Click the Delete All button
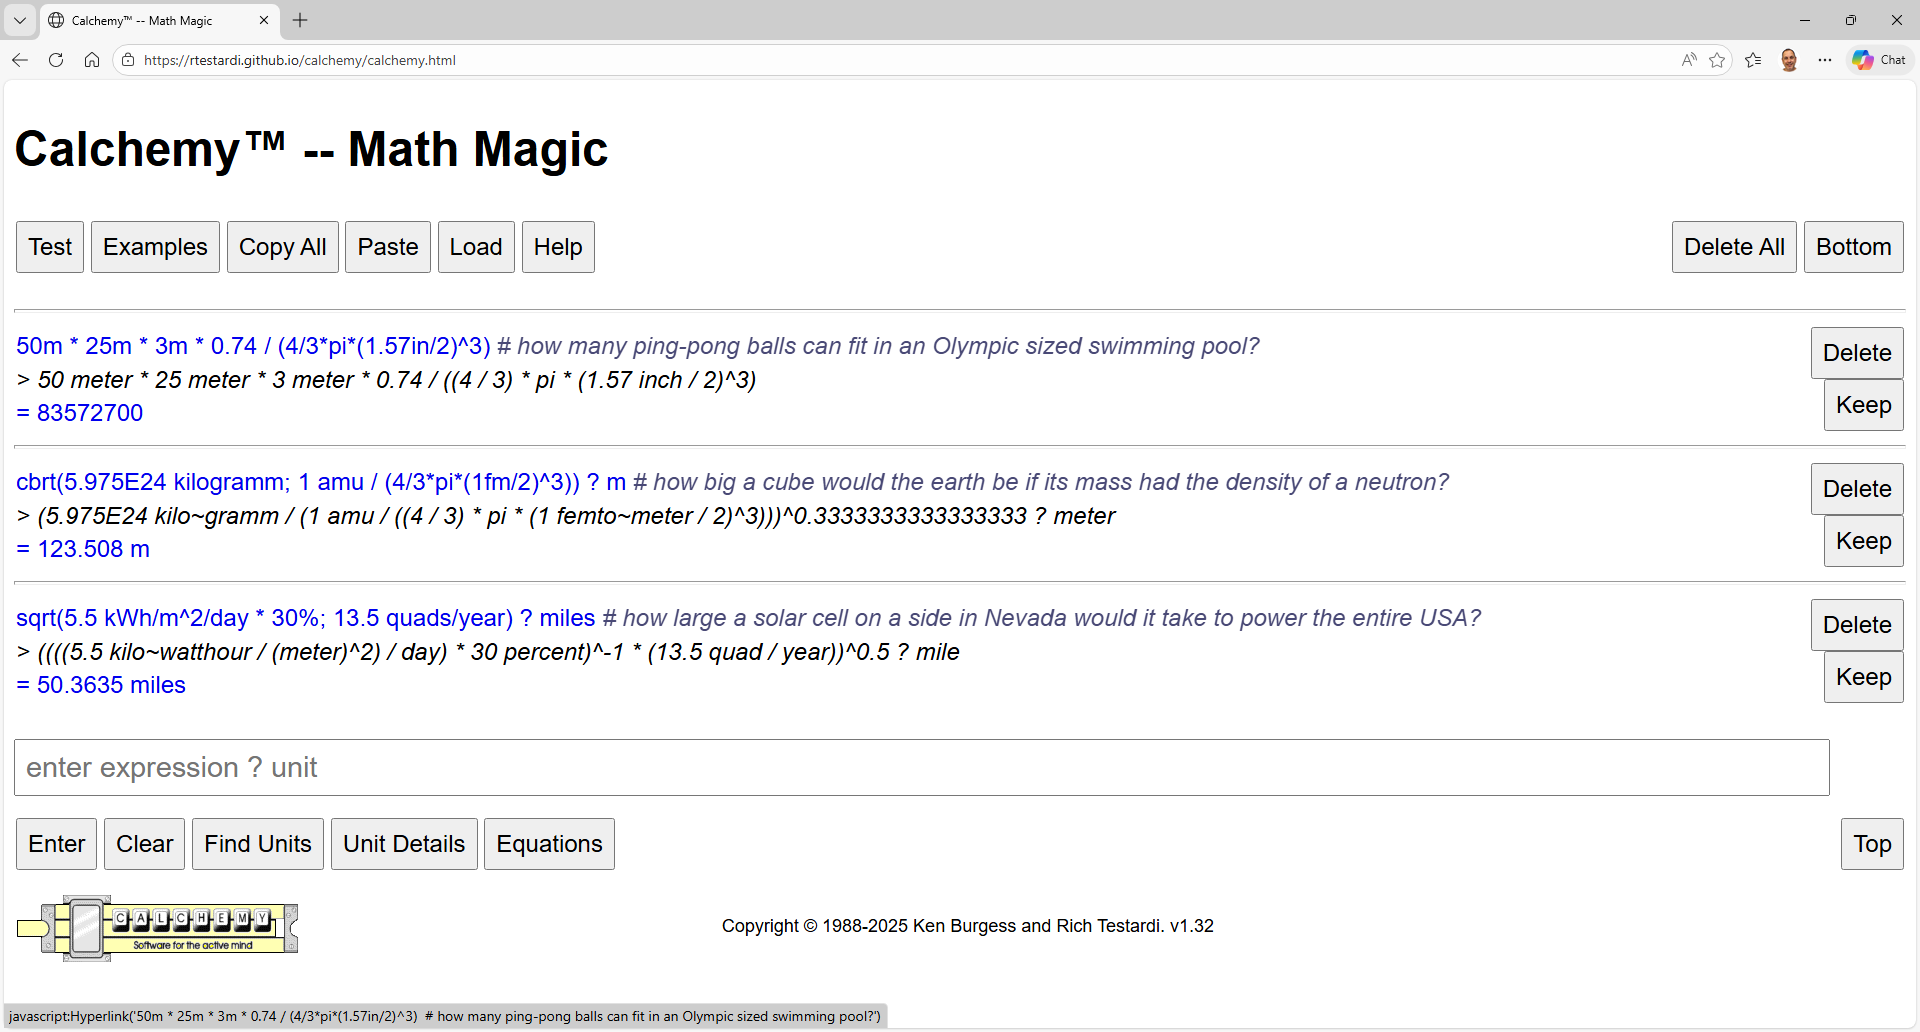 click(x=1733, y=247)
